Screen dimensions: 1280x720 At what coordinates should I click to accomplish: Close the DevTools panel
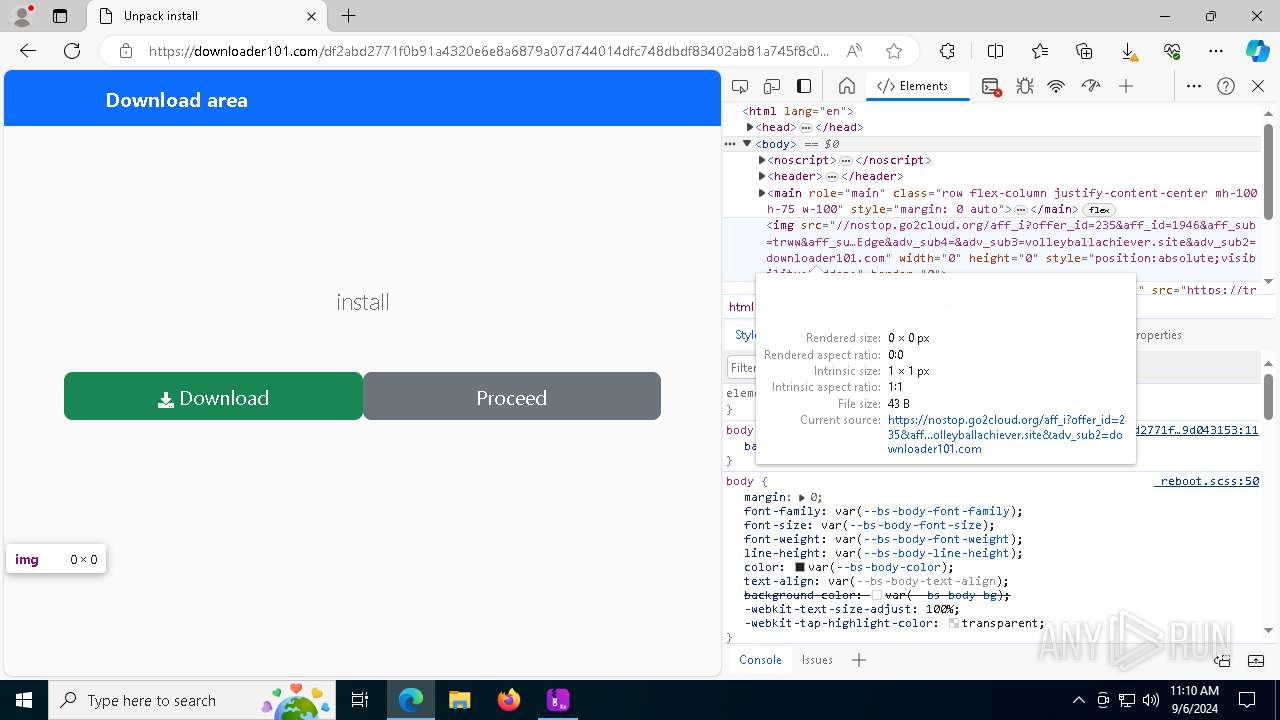pyautogui.click(x=1258, y=86)
